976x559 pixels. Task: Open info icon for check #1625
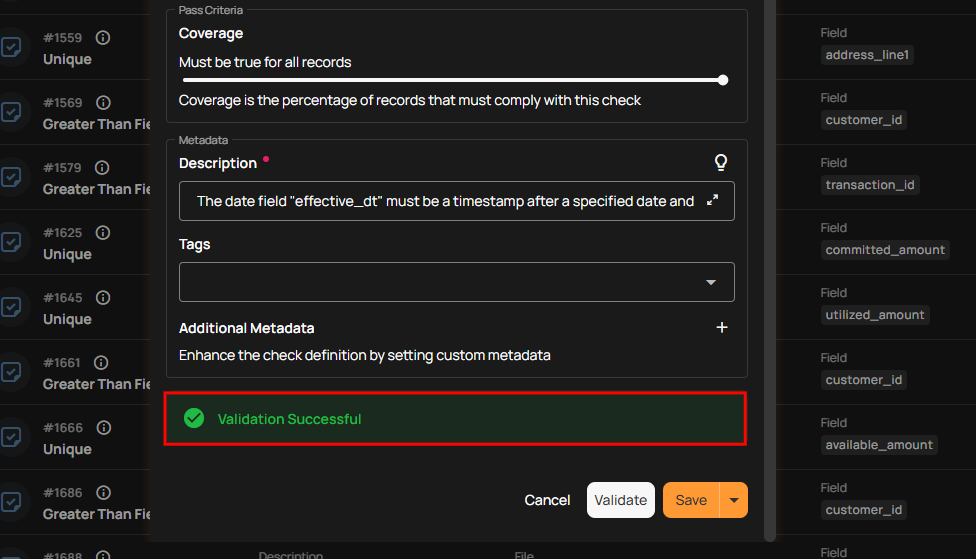point(103,233)
